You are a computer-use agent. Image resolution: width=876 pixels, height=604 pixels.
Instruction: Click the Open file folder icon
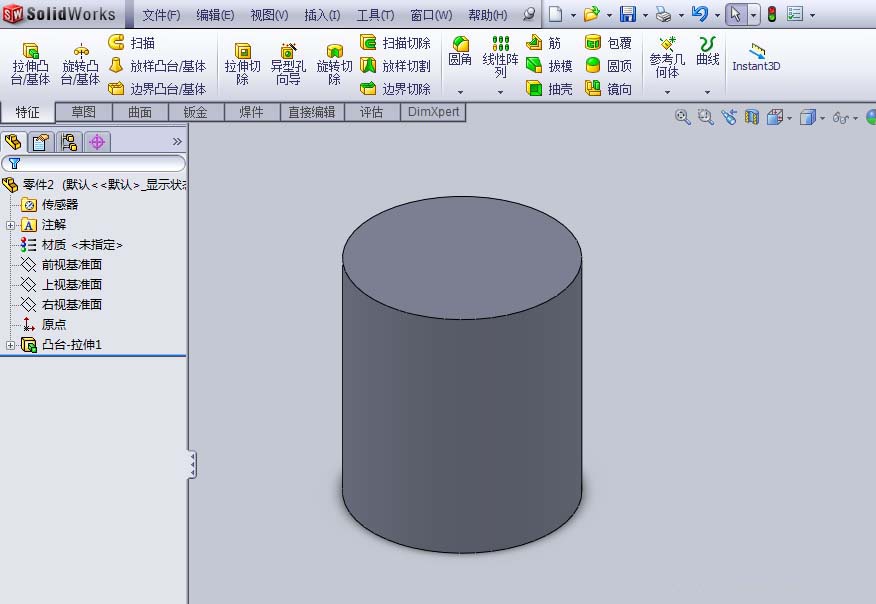(591, 14)
